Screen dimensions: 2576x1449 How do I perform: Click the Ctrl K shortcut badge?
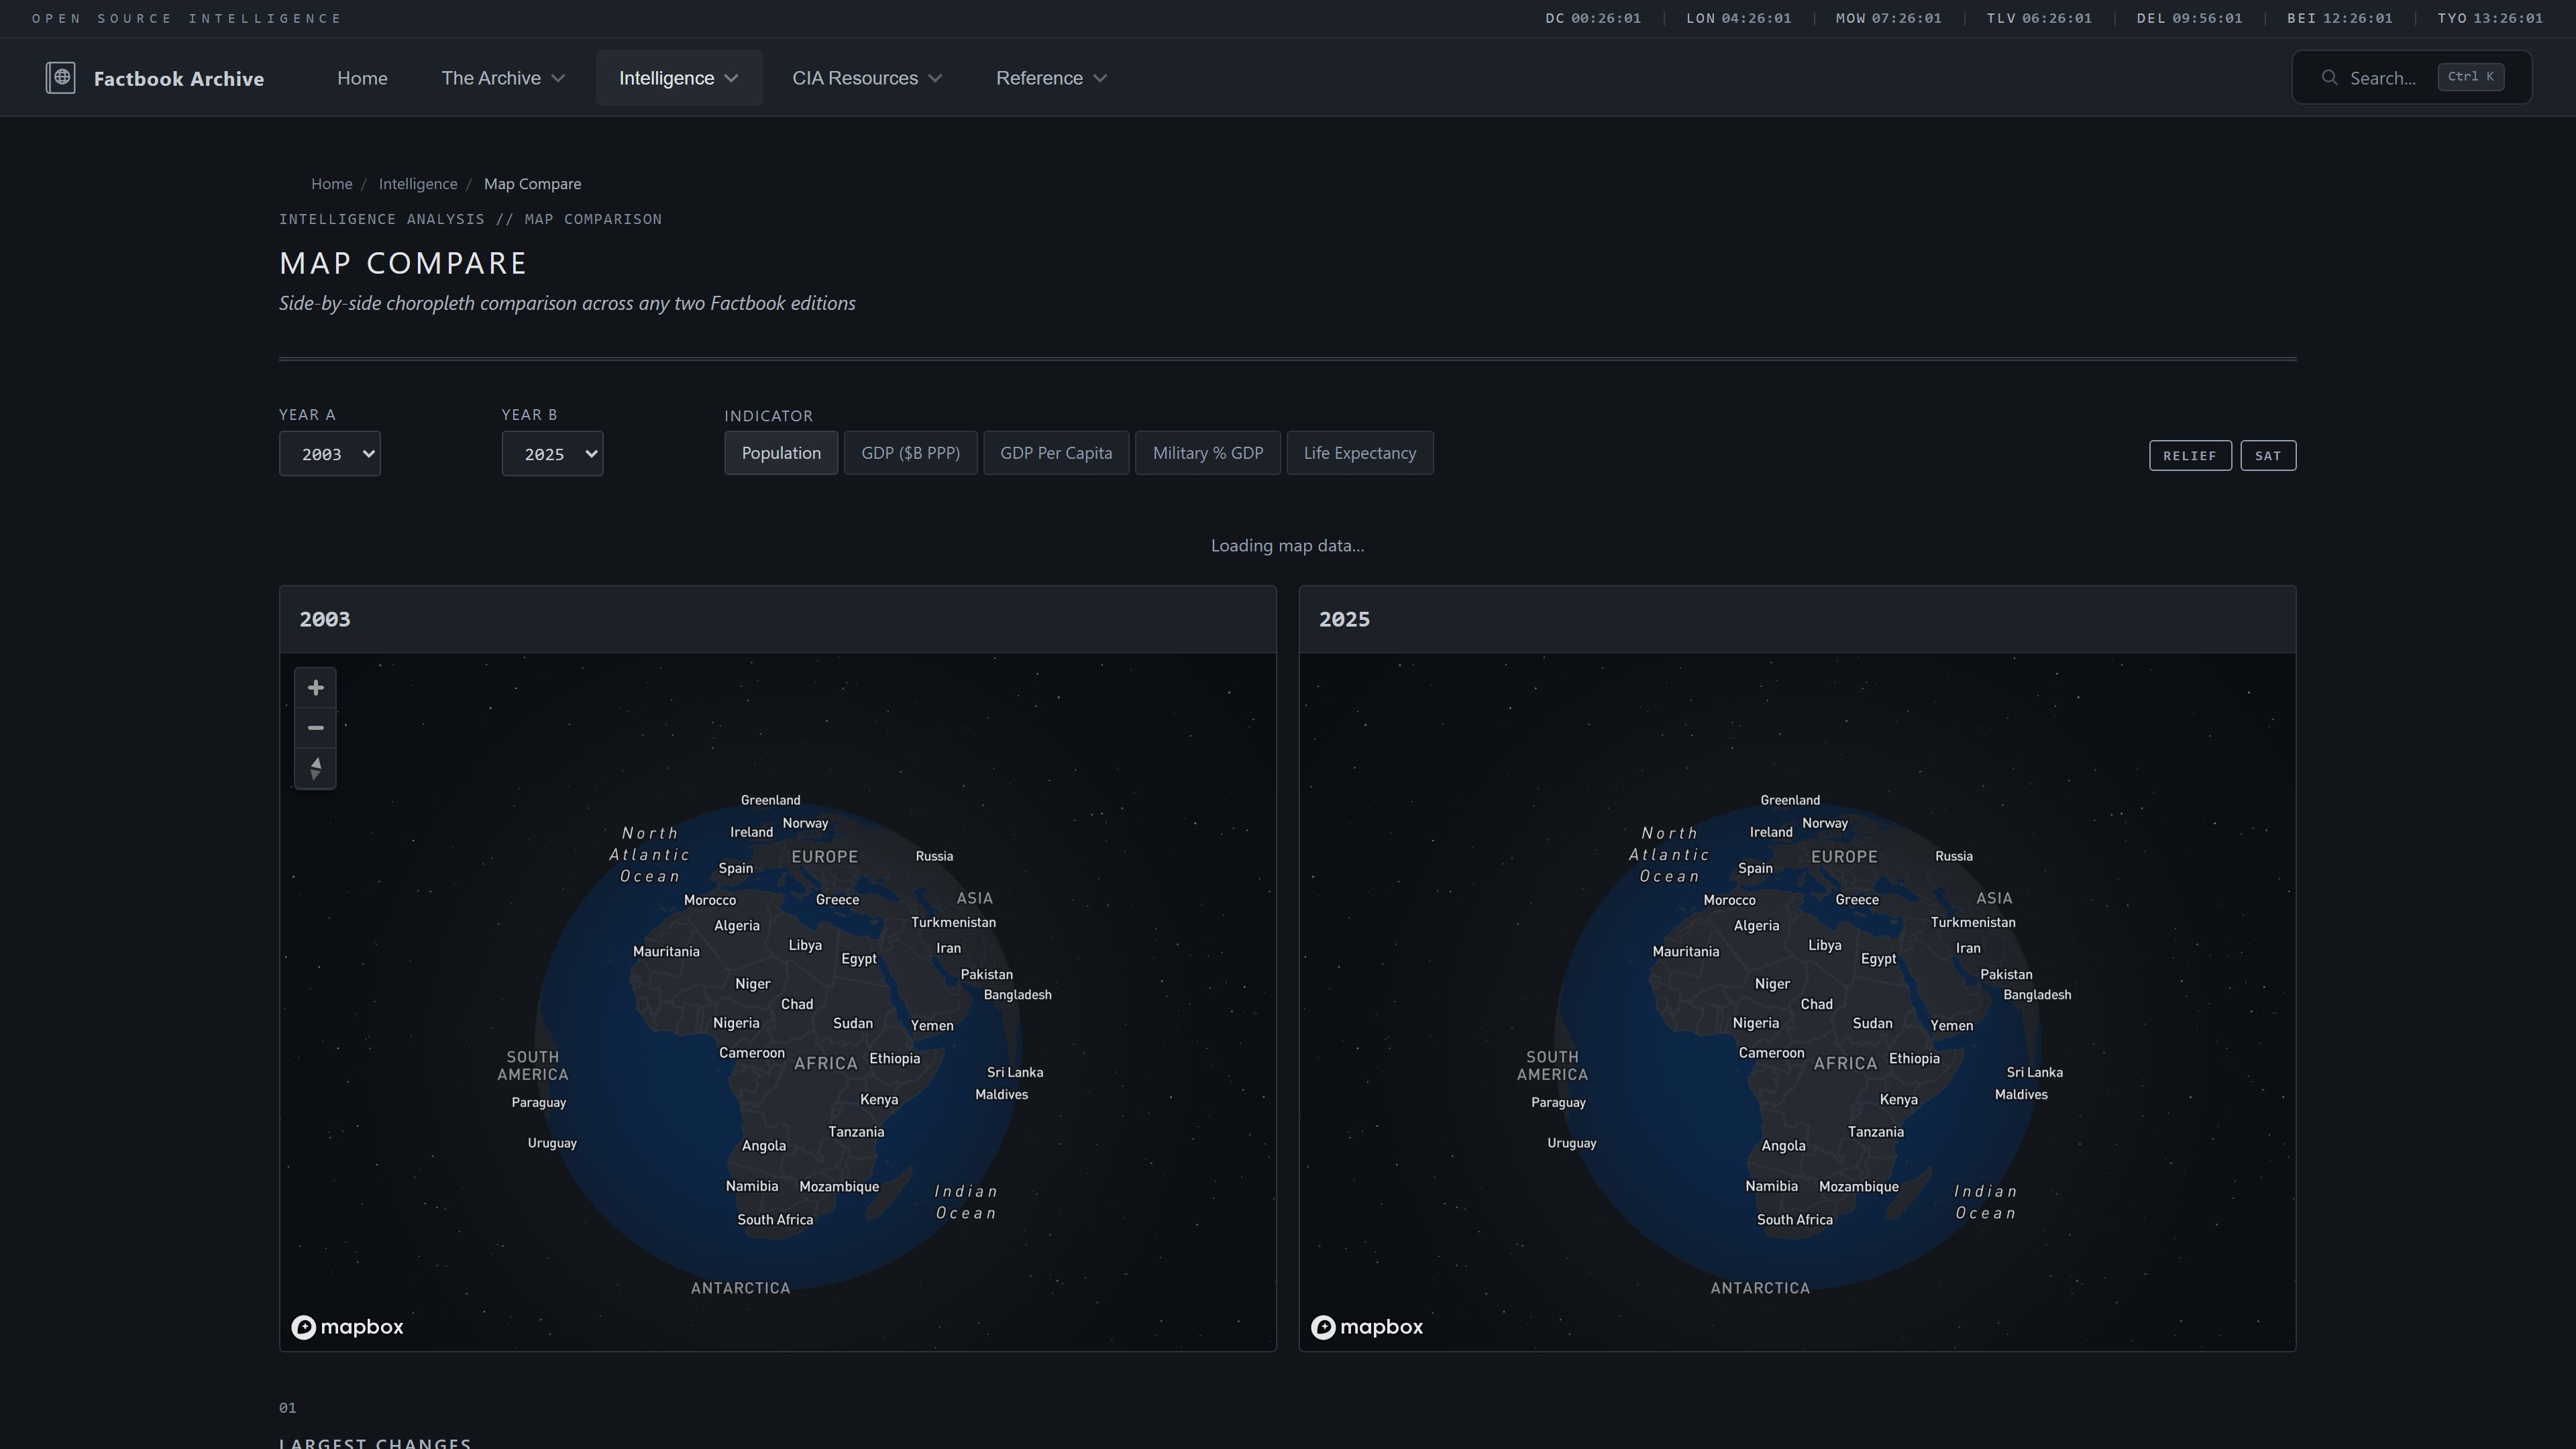tap(2470, 77)
